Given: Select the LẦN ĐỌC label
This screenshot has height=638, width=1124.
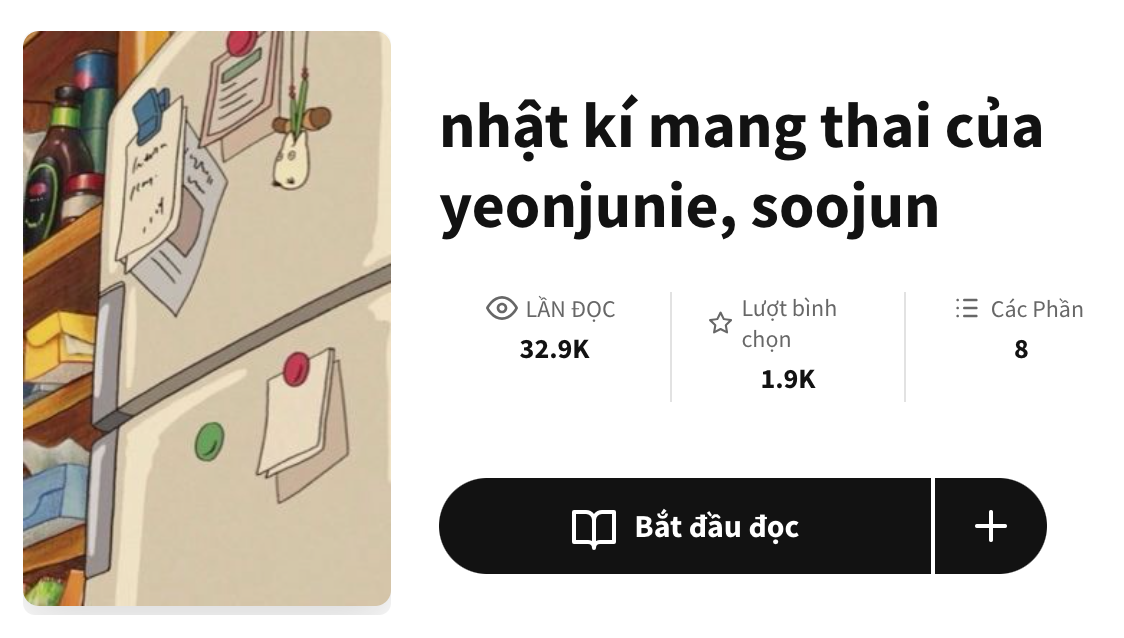Looking at the screenshot, I should 570,309.
